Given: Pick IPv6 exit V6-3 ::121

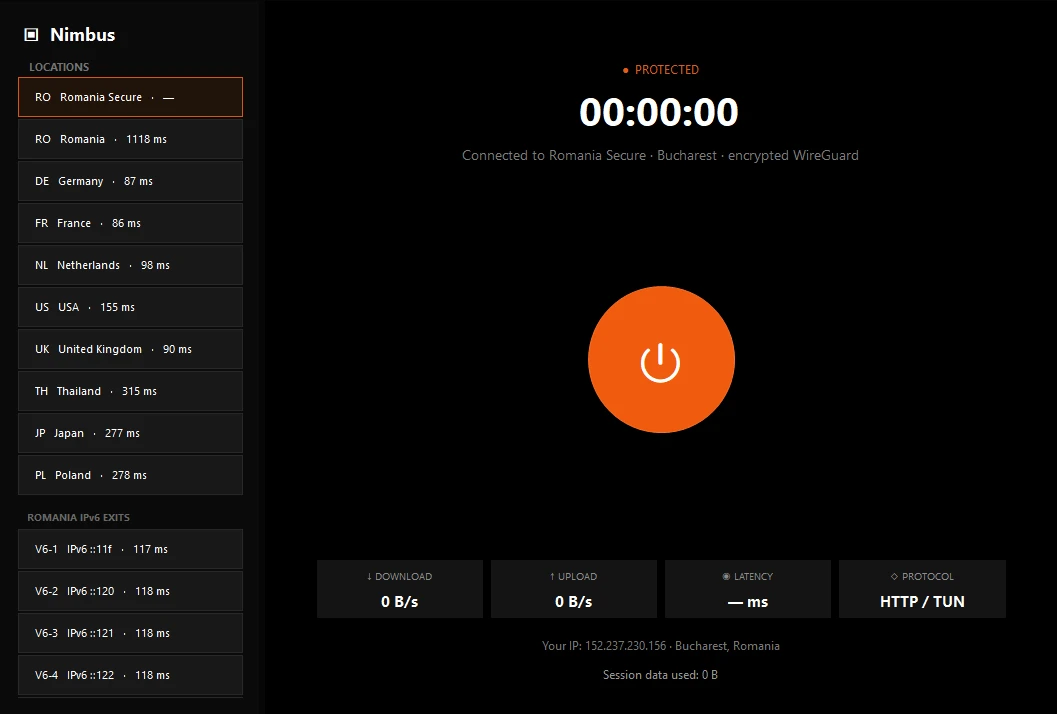Looking at the screenshot, I should [130, 633].
